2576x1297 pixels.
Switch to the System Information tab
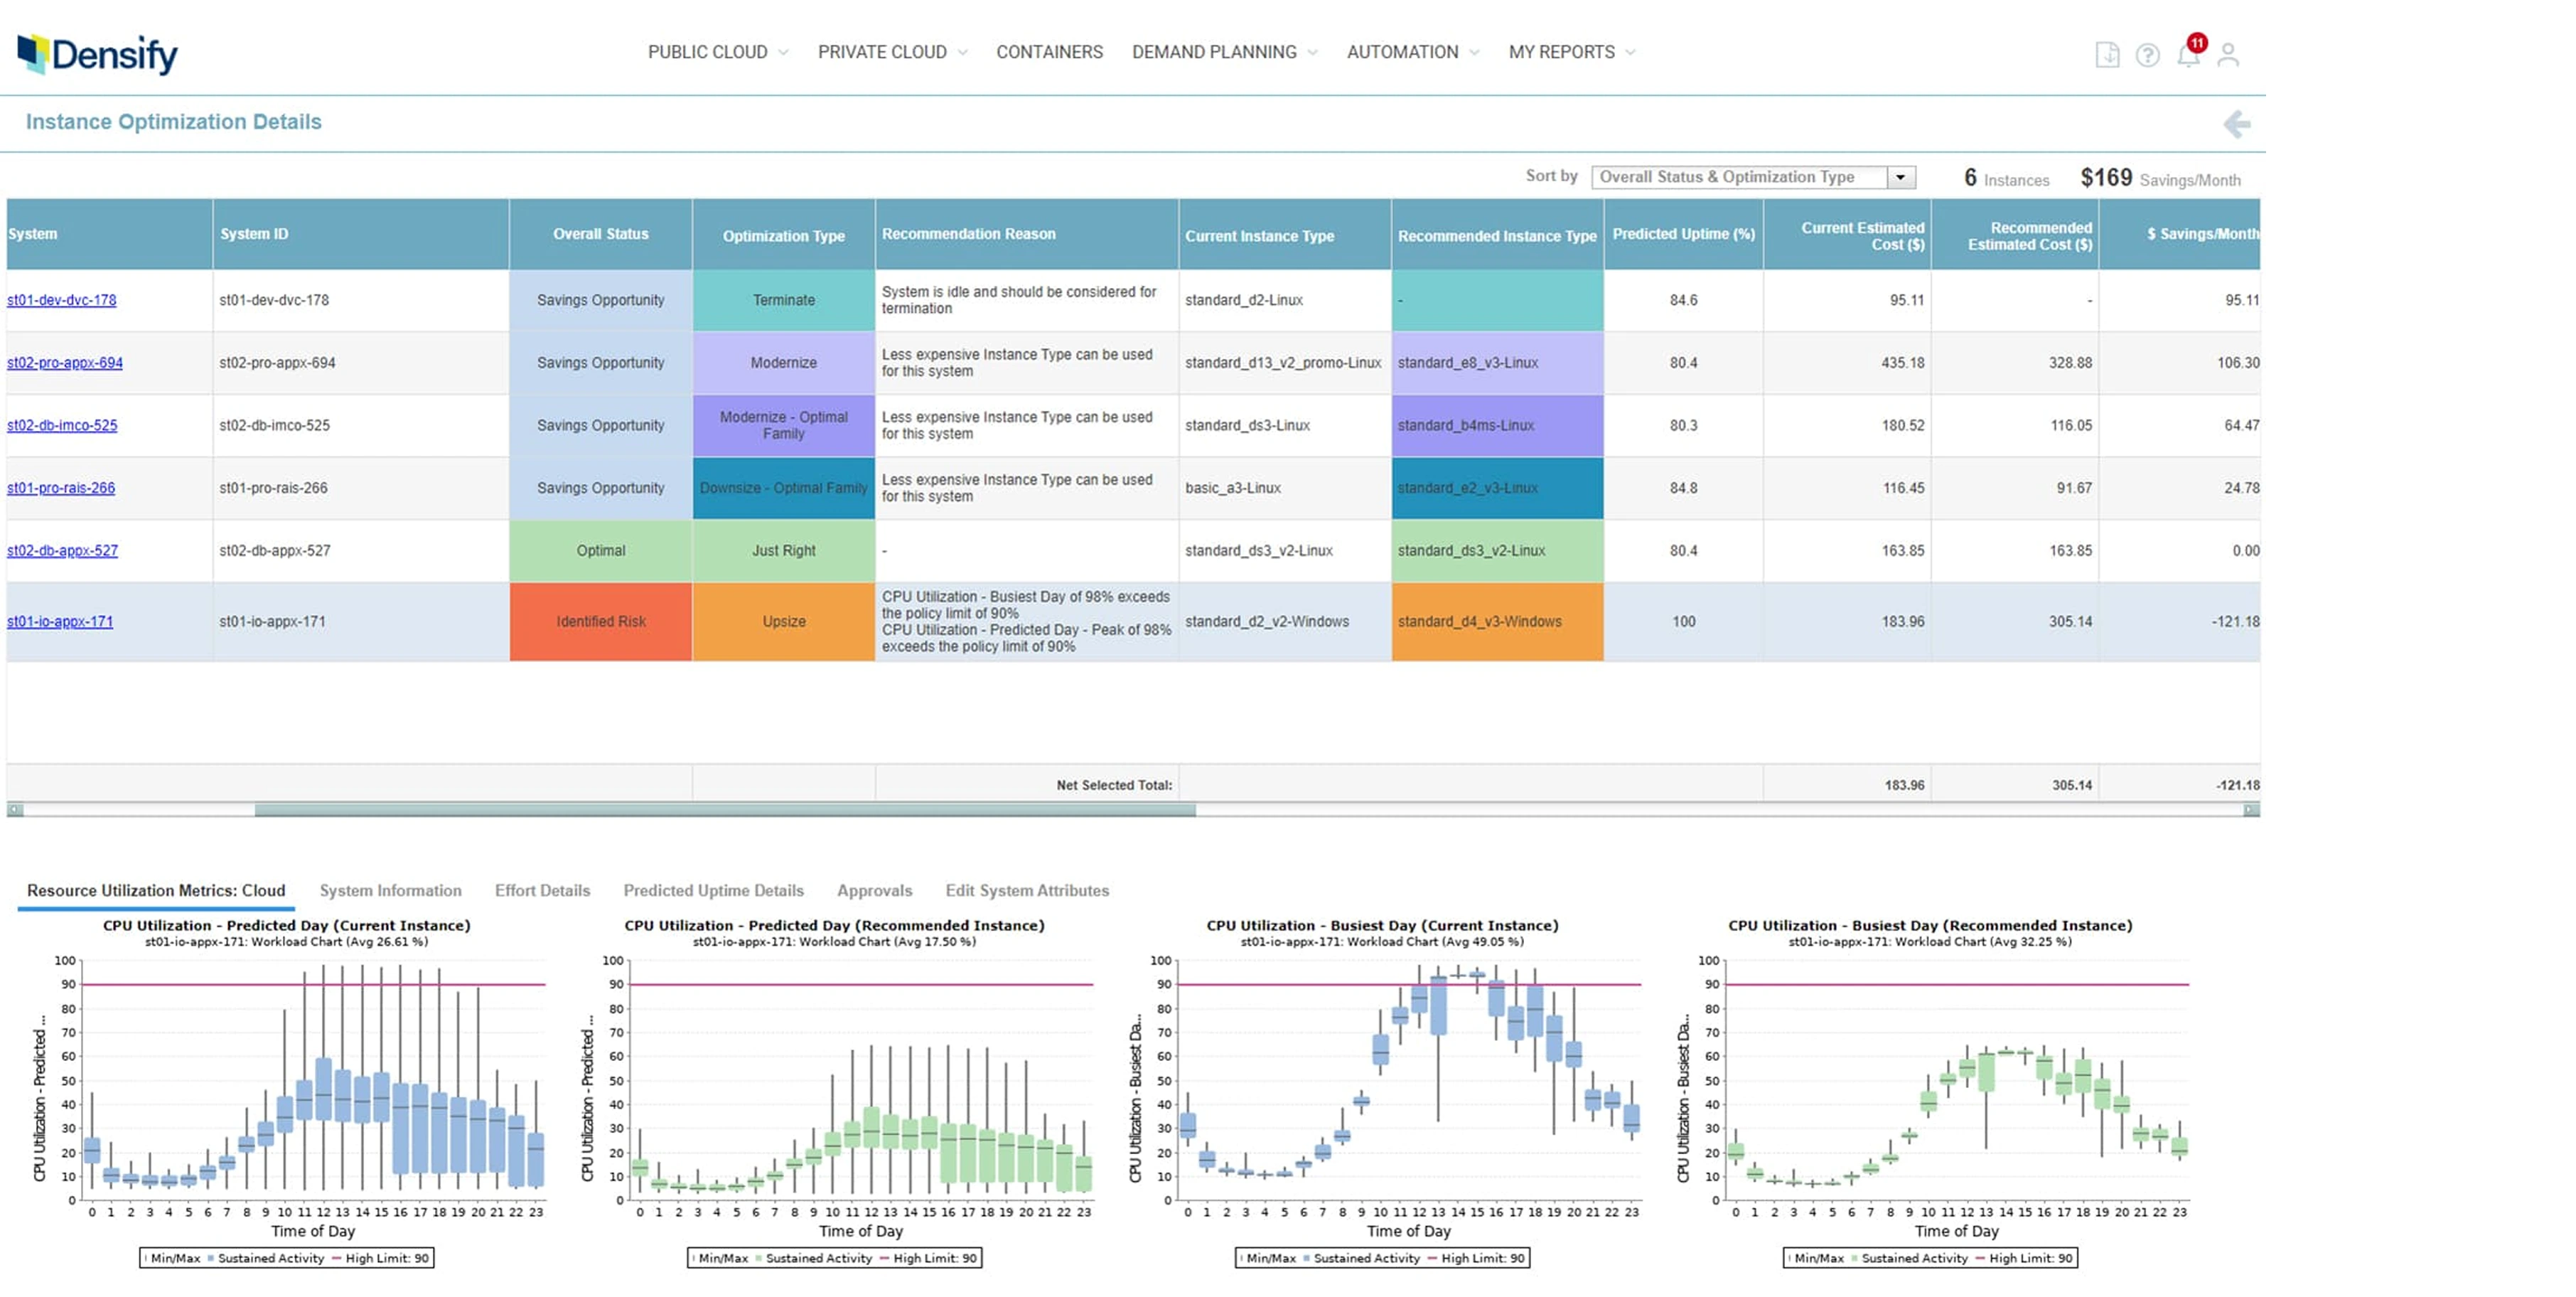(x=390, y=890)
